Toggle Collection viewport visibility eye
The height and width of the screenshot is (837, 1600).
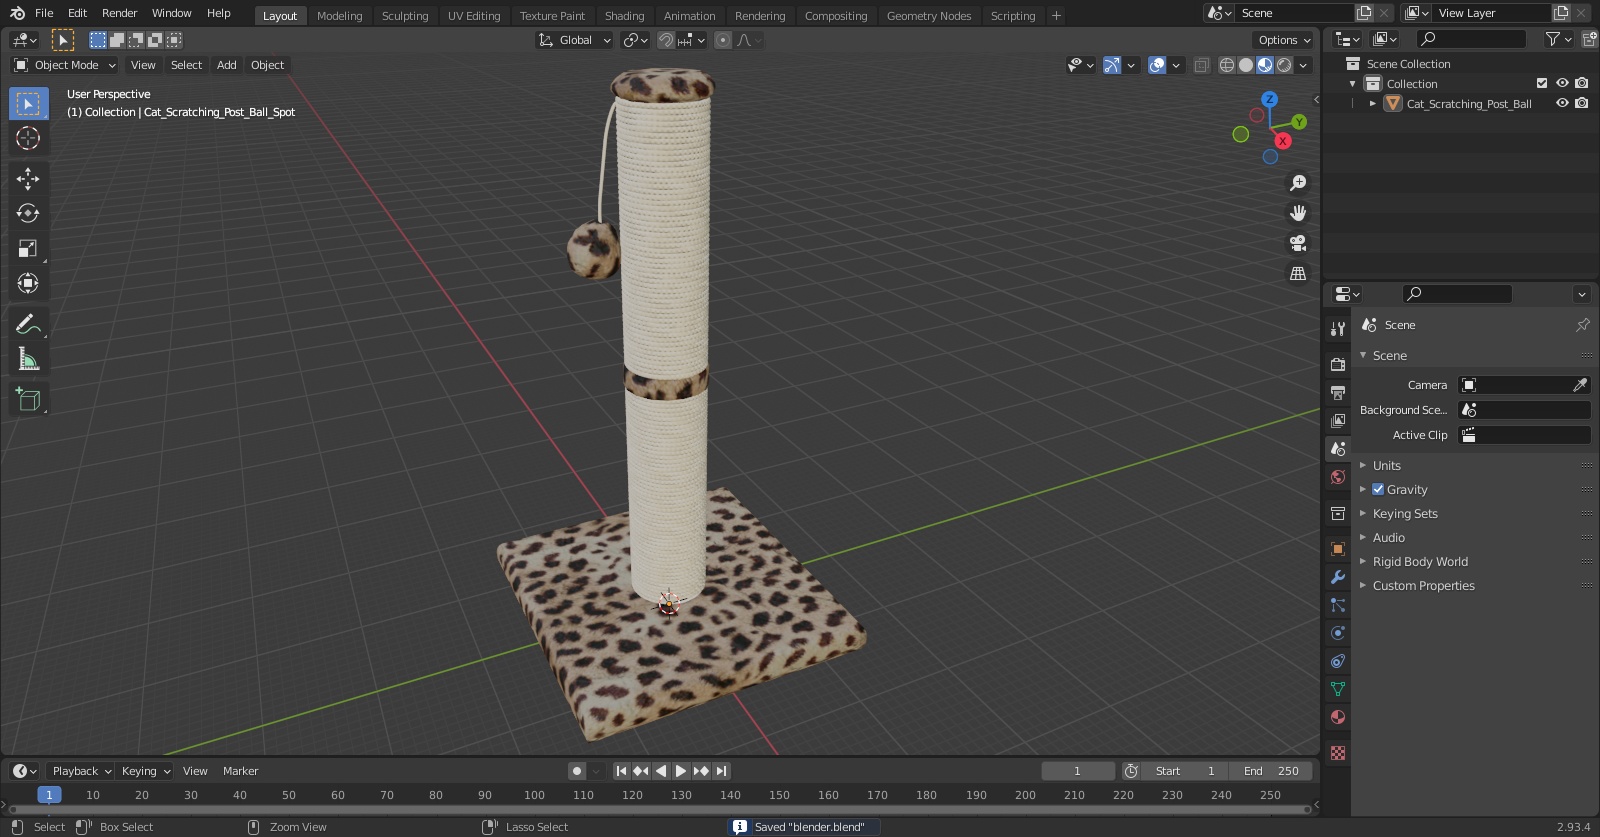click(1562, 83)
